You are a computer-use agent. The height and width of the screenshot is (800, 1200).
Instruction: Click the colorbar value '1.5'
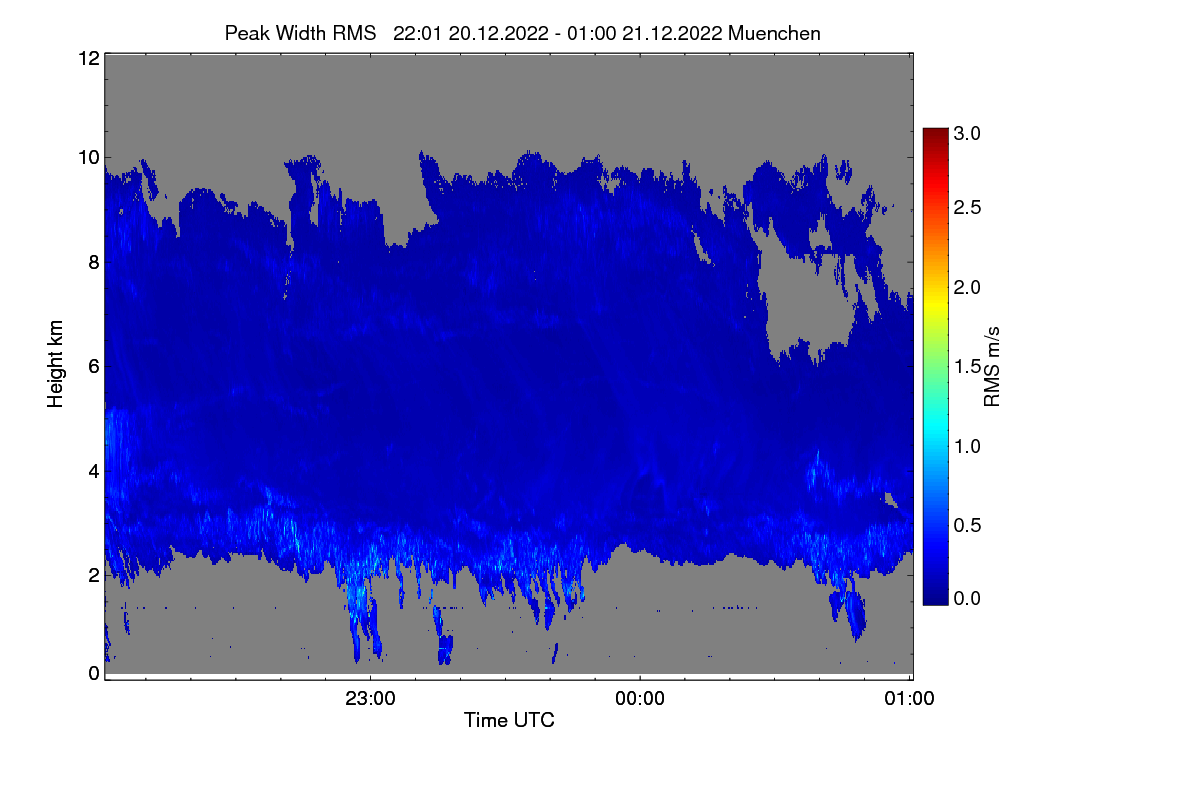click(967, 367)
